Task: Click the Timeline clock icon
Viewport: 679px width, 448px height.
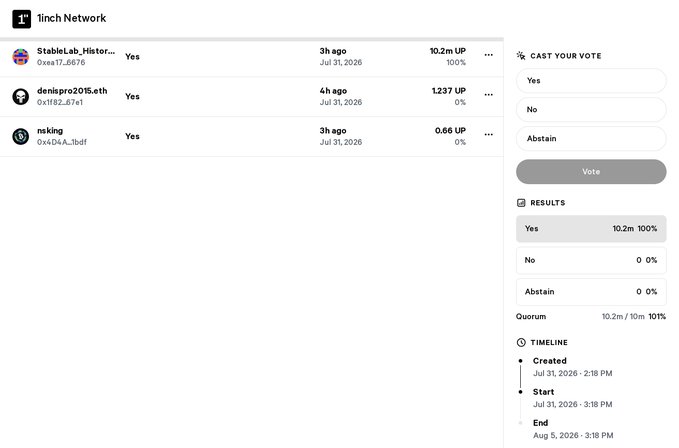Action: click(x=521, y=342)
